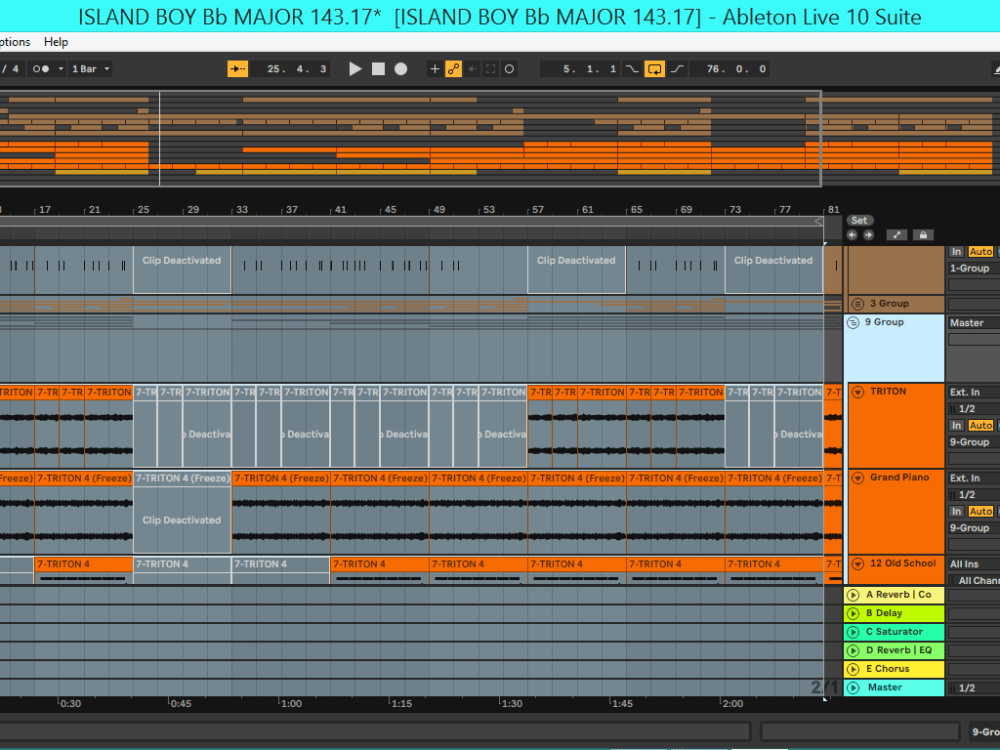The height and width of the screenshot is (750, 1000).
Task: Collapse the TRITON track
Action: 858,392
